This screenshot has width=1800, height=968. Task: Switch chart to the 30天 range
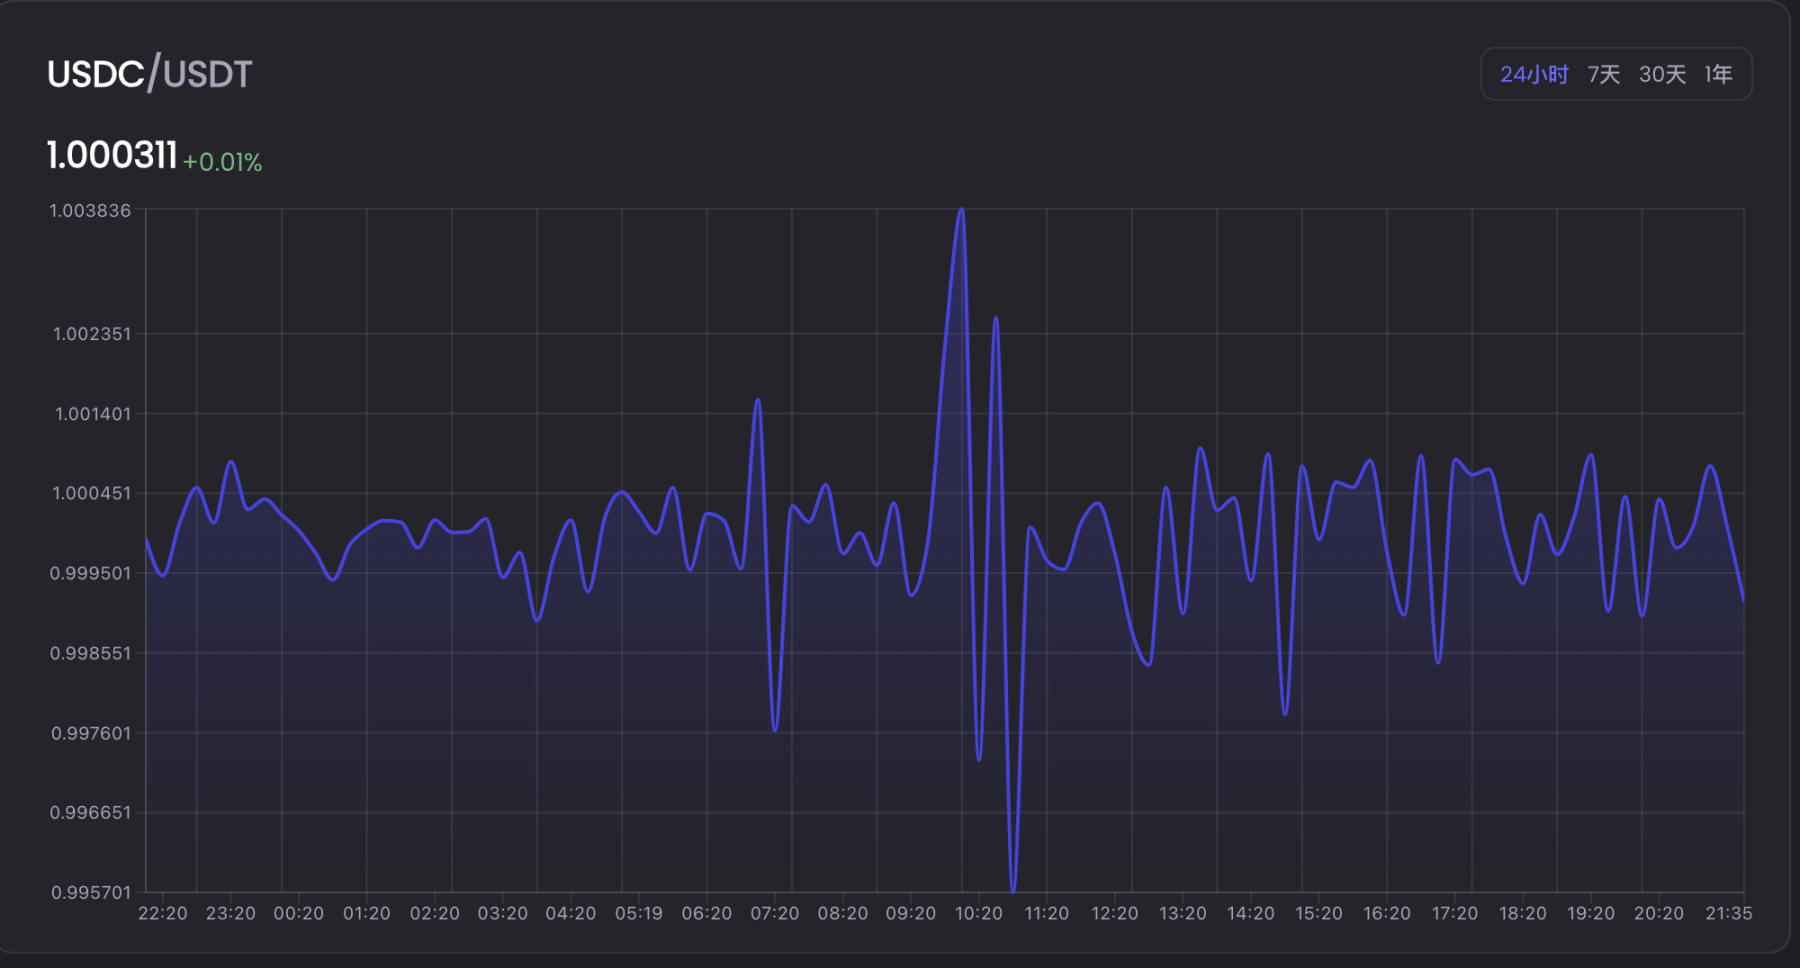1662,75
